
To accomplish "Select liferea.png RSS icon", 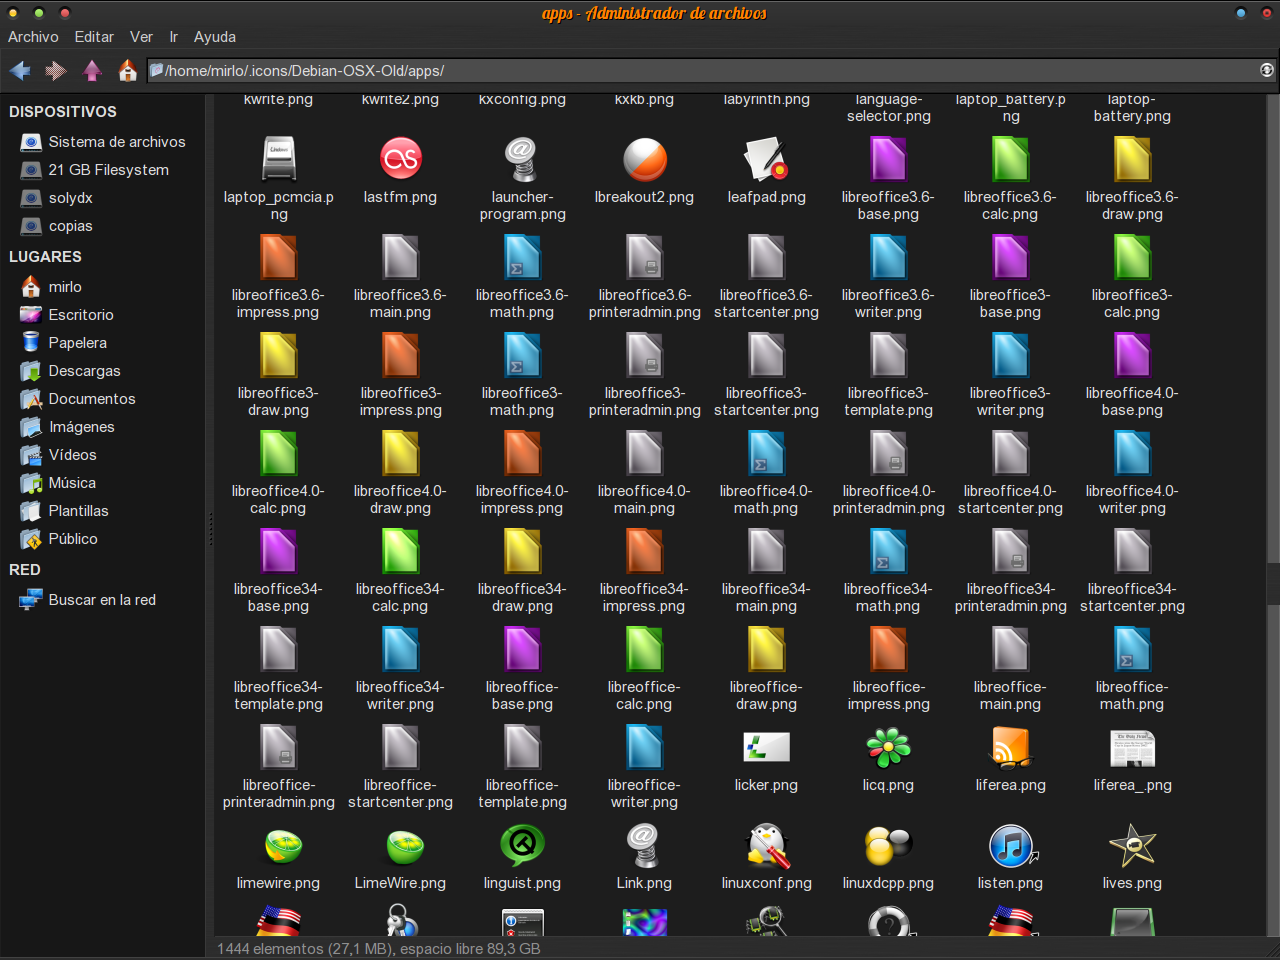I will [x=1010, y=747].
